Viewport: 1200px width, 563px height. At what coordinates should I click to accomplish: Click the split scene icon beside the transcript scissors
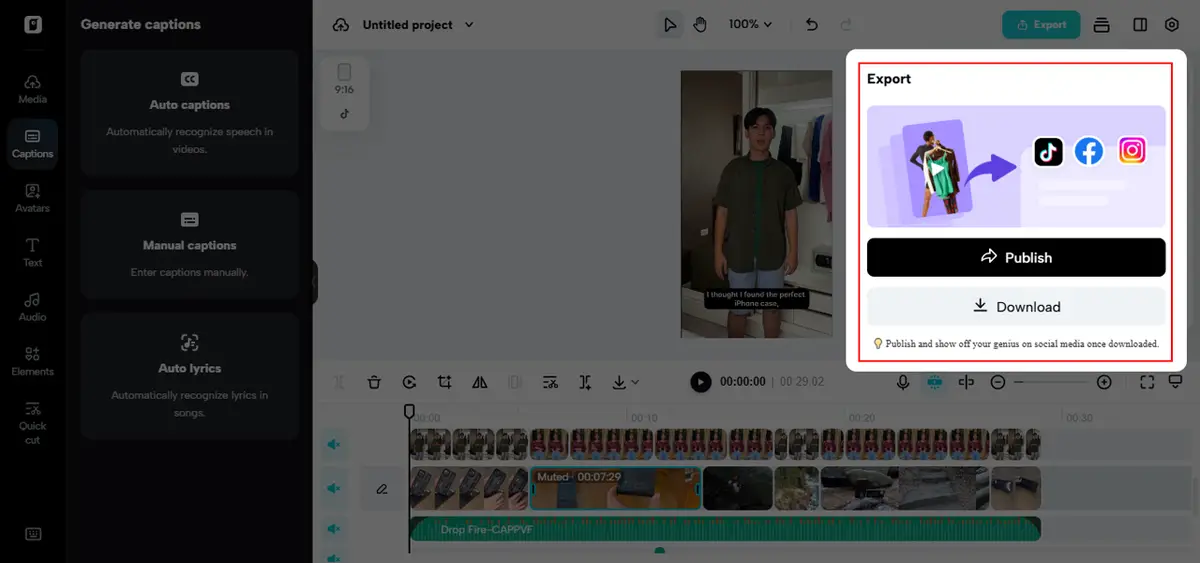[x=585, y=382]
